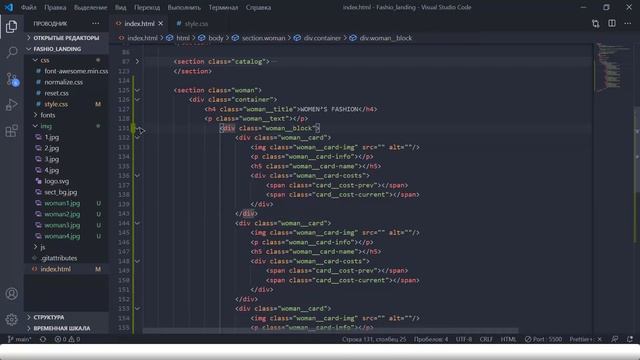Open the Файл menu

coord(29,7)
